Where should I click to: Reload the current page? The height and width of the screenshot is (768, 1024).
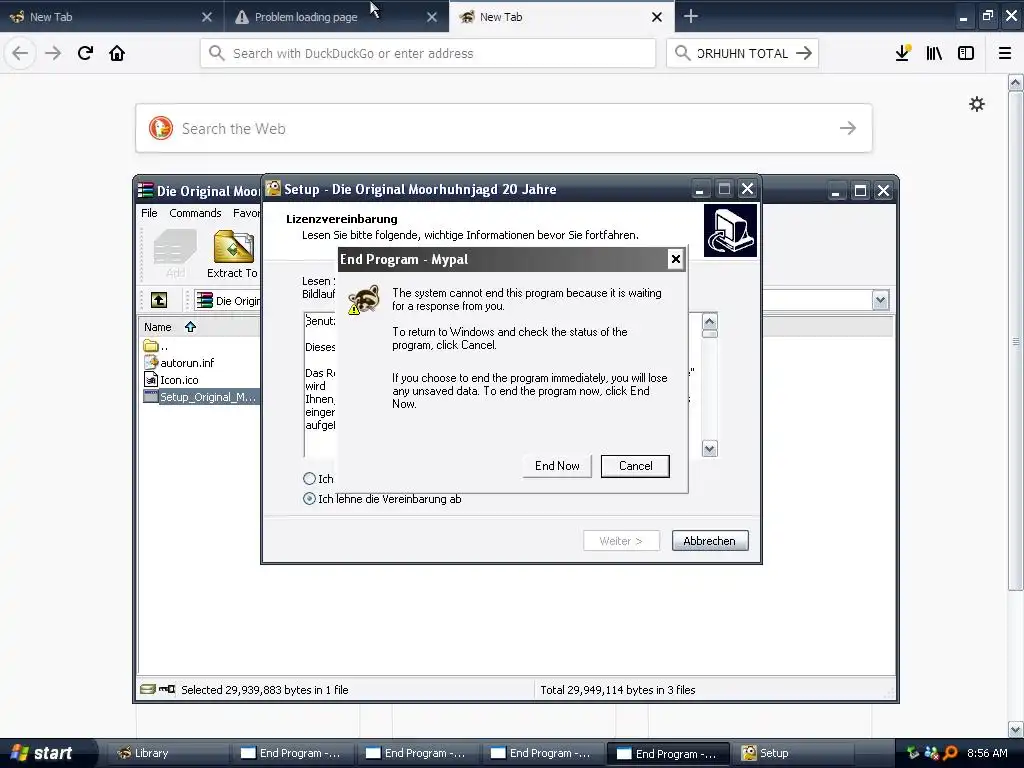pos(85,53)
